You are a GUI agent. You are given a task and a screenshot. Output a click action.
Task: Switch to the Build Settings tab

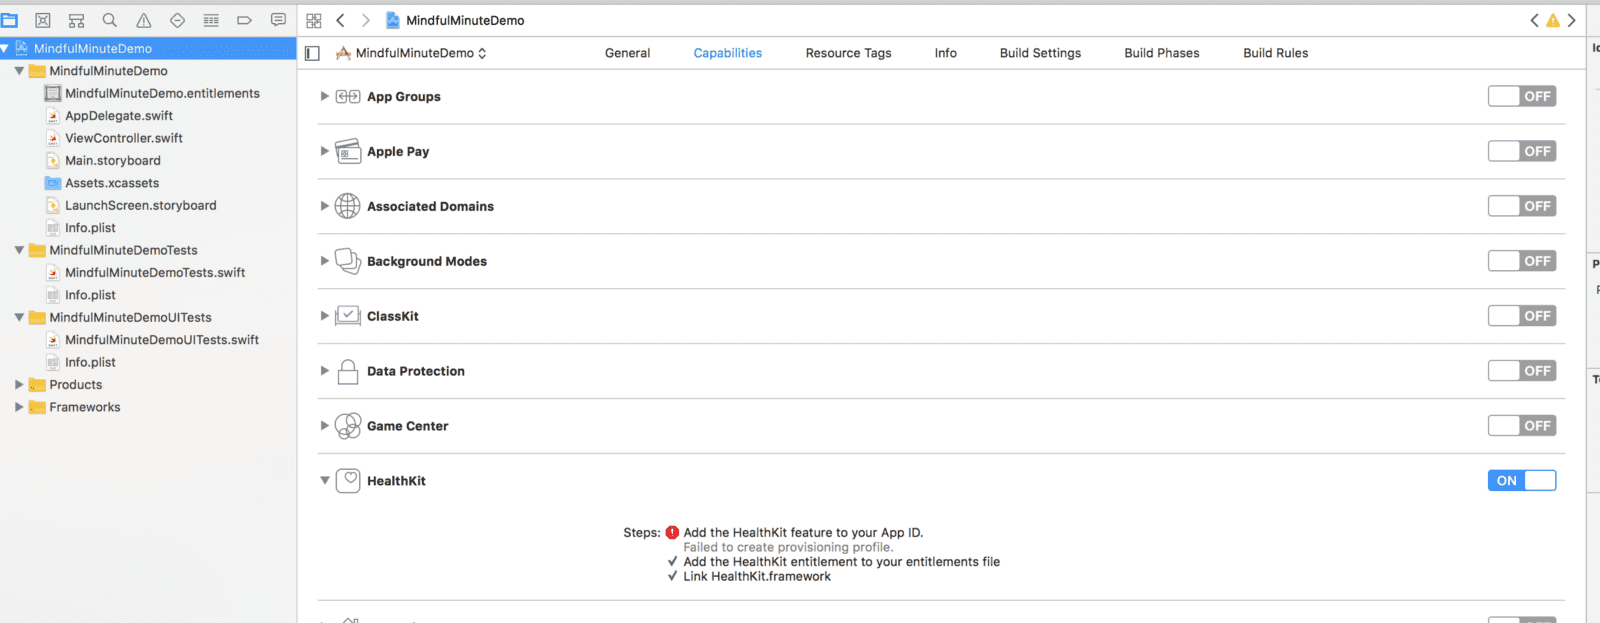coord(1040,53)
